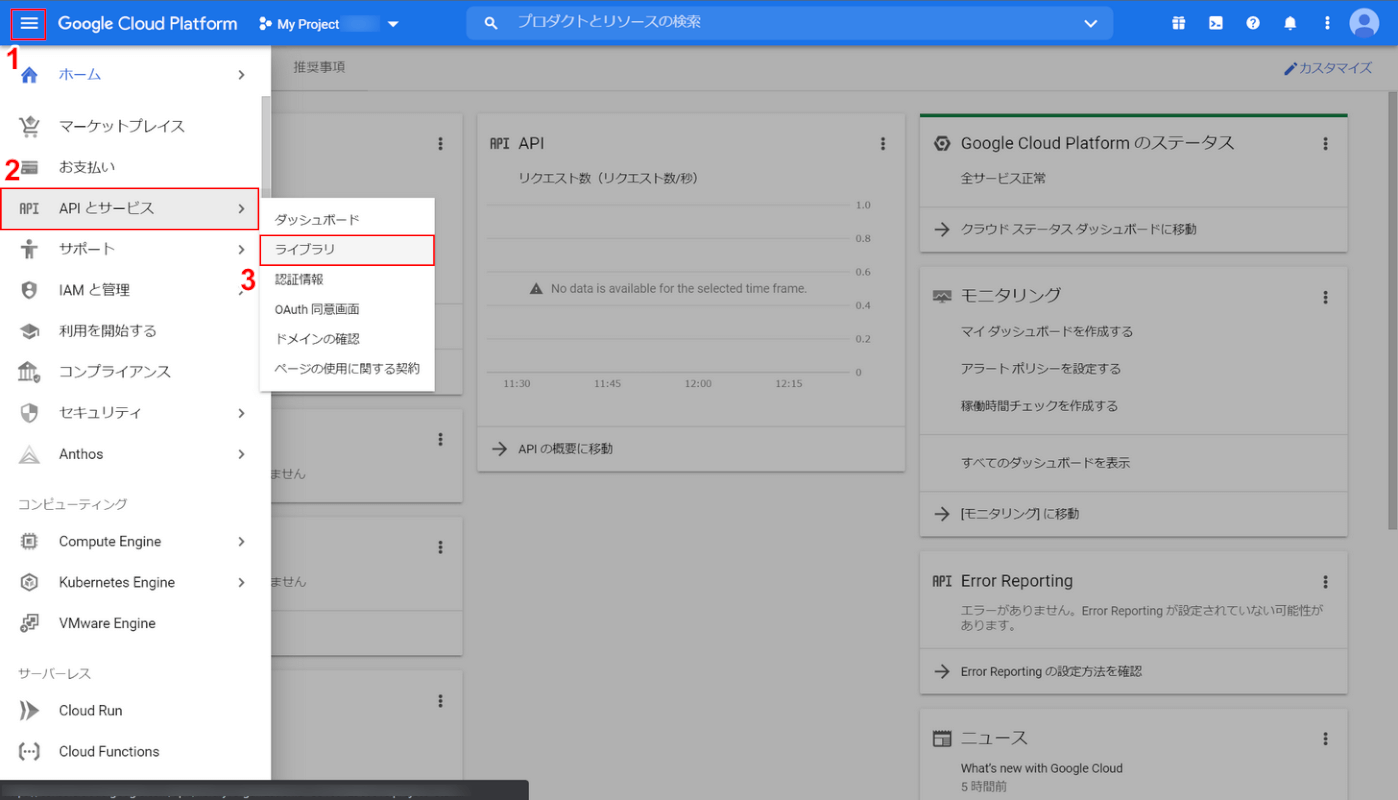Click the API icon beside APIとサービス
Image resolution: width=1398 pixels, height=800 pixels.
click(x=29, y=208)
